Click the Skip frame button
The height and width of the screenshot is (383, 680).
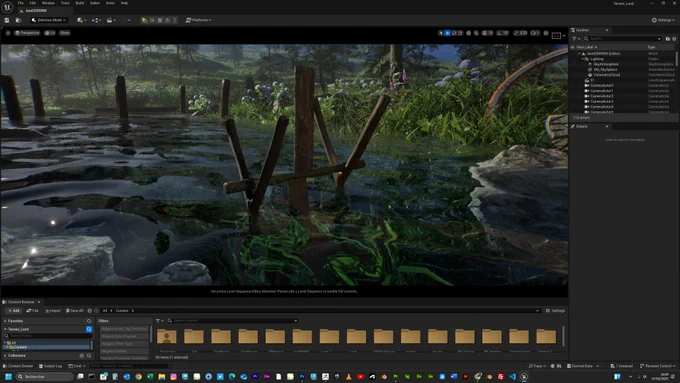(152, 20)
